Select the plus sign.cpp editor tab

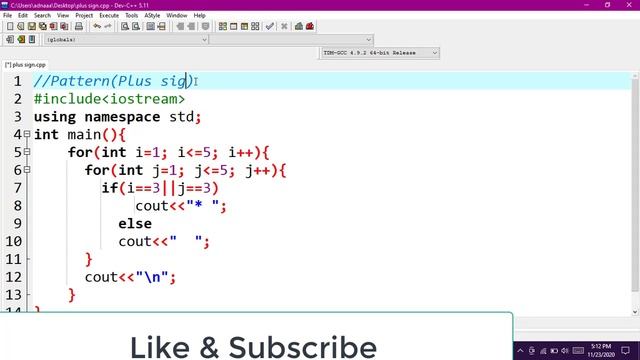pyautogui.click(x=25, y=65)
